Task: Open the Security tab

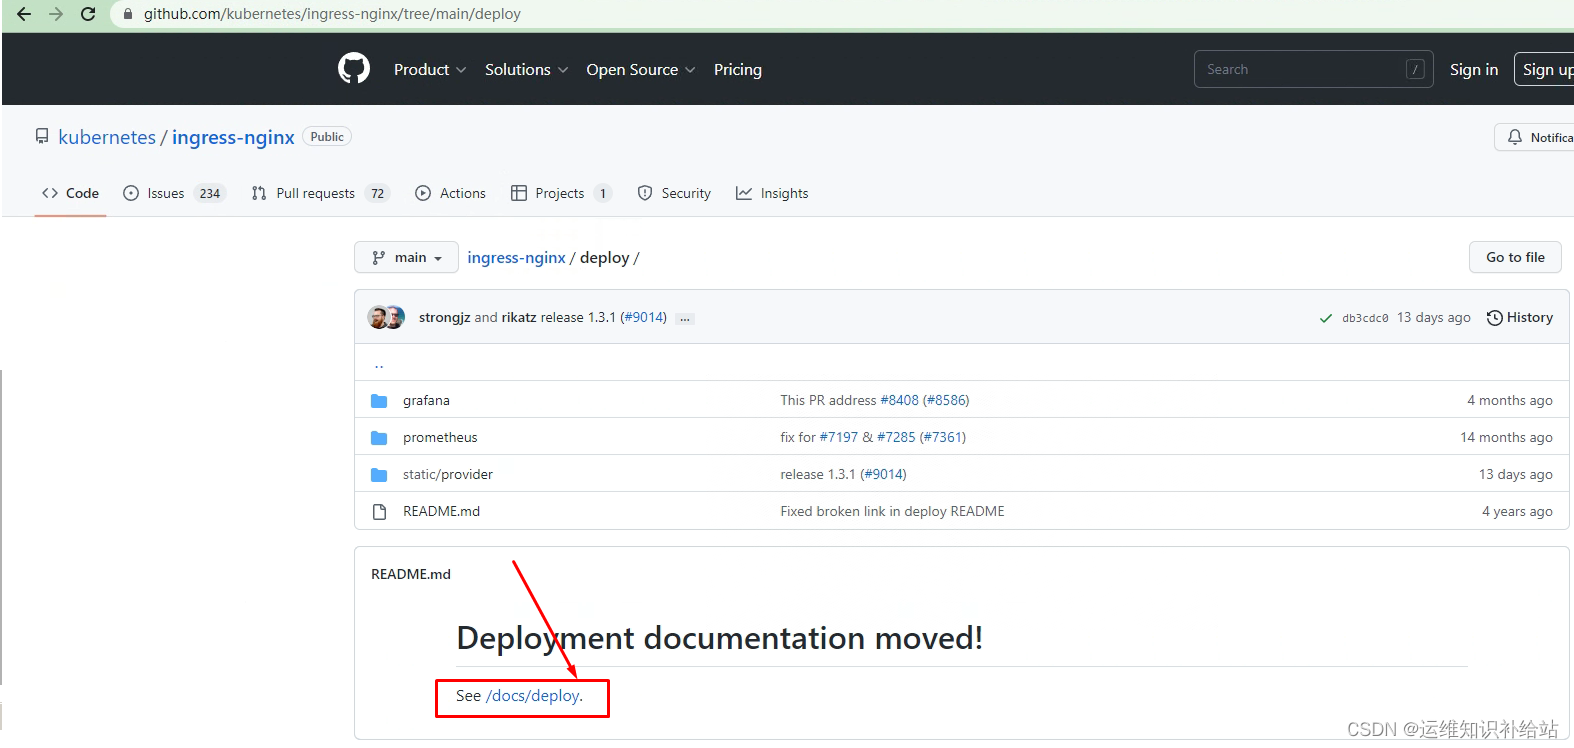Action: tap(674, 193)
